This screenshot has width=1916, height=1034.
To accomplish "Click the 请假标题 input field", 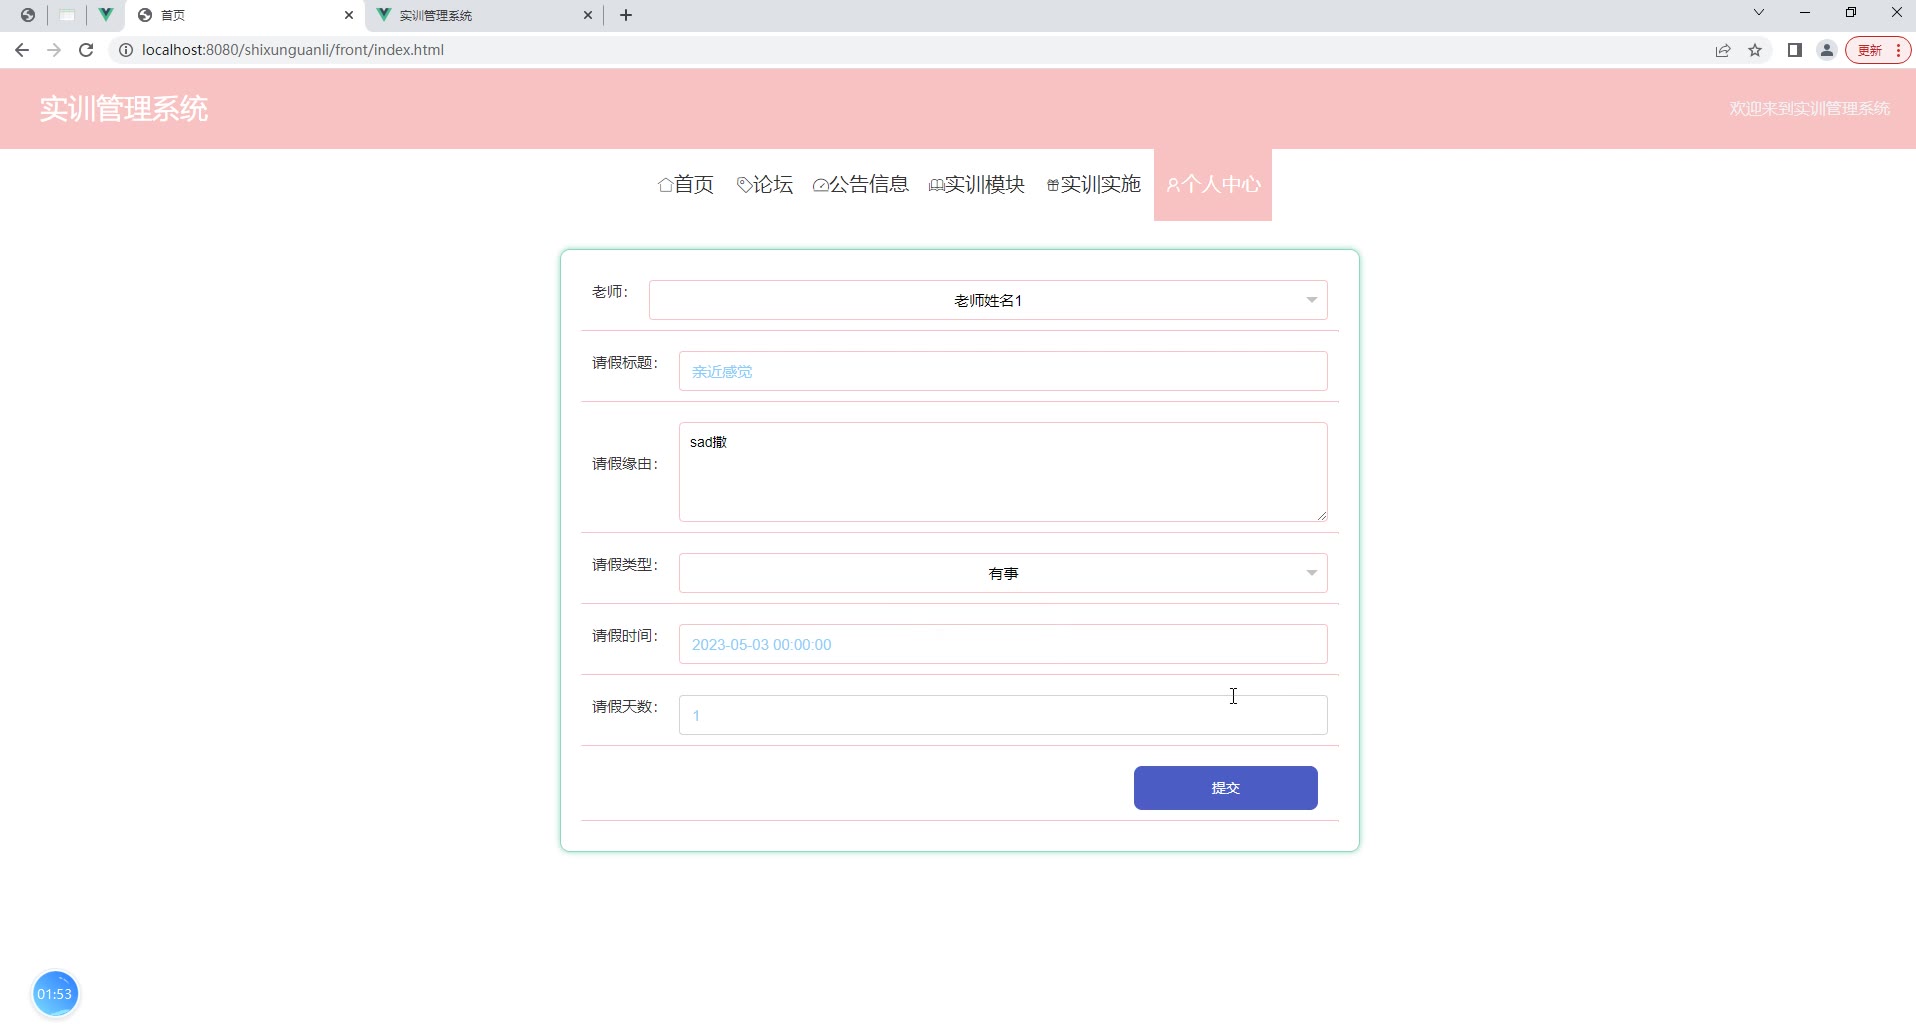I will [1003, 372].
